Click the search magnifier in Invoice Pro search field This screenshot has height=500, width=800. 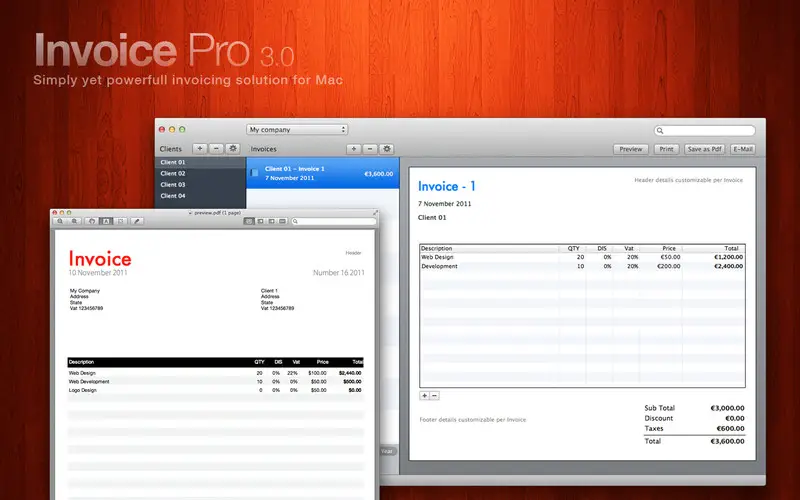[x=660, y=131]
